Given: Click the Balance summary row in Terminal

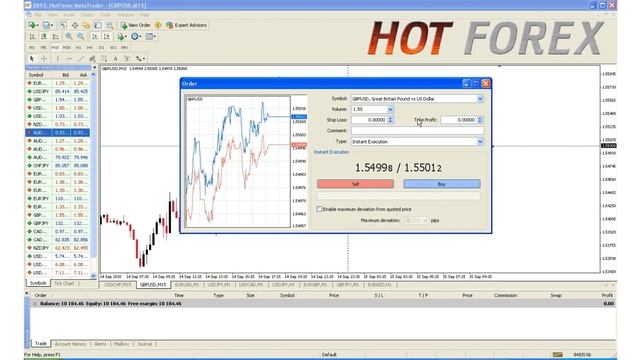Looking at the screenshot, I should [x=323, y=304].
